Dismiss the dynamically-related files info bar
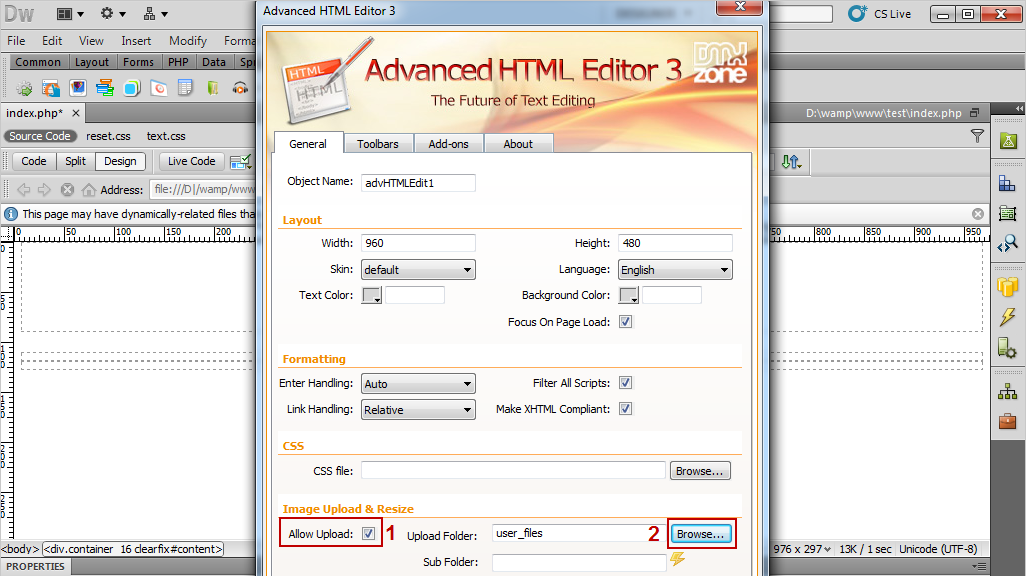The width and height of the screenshot is (1026, 576). pos(978,214)
